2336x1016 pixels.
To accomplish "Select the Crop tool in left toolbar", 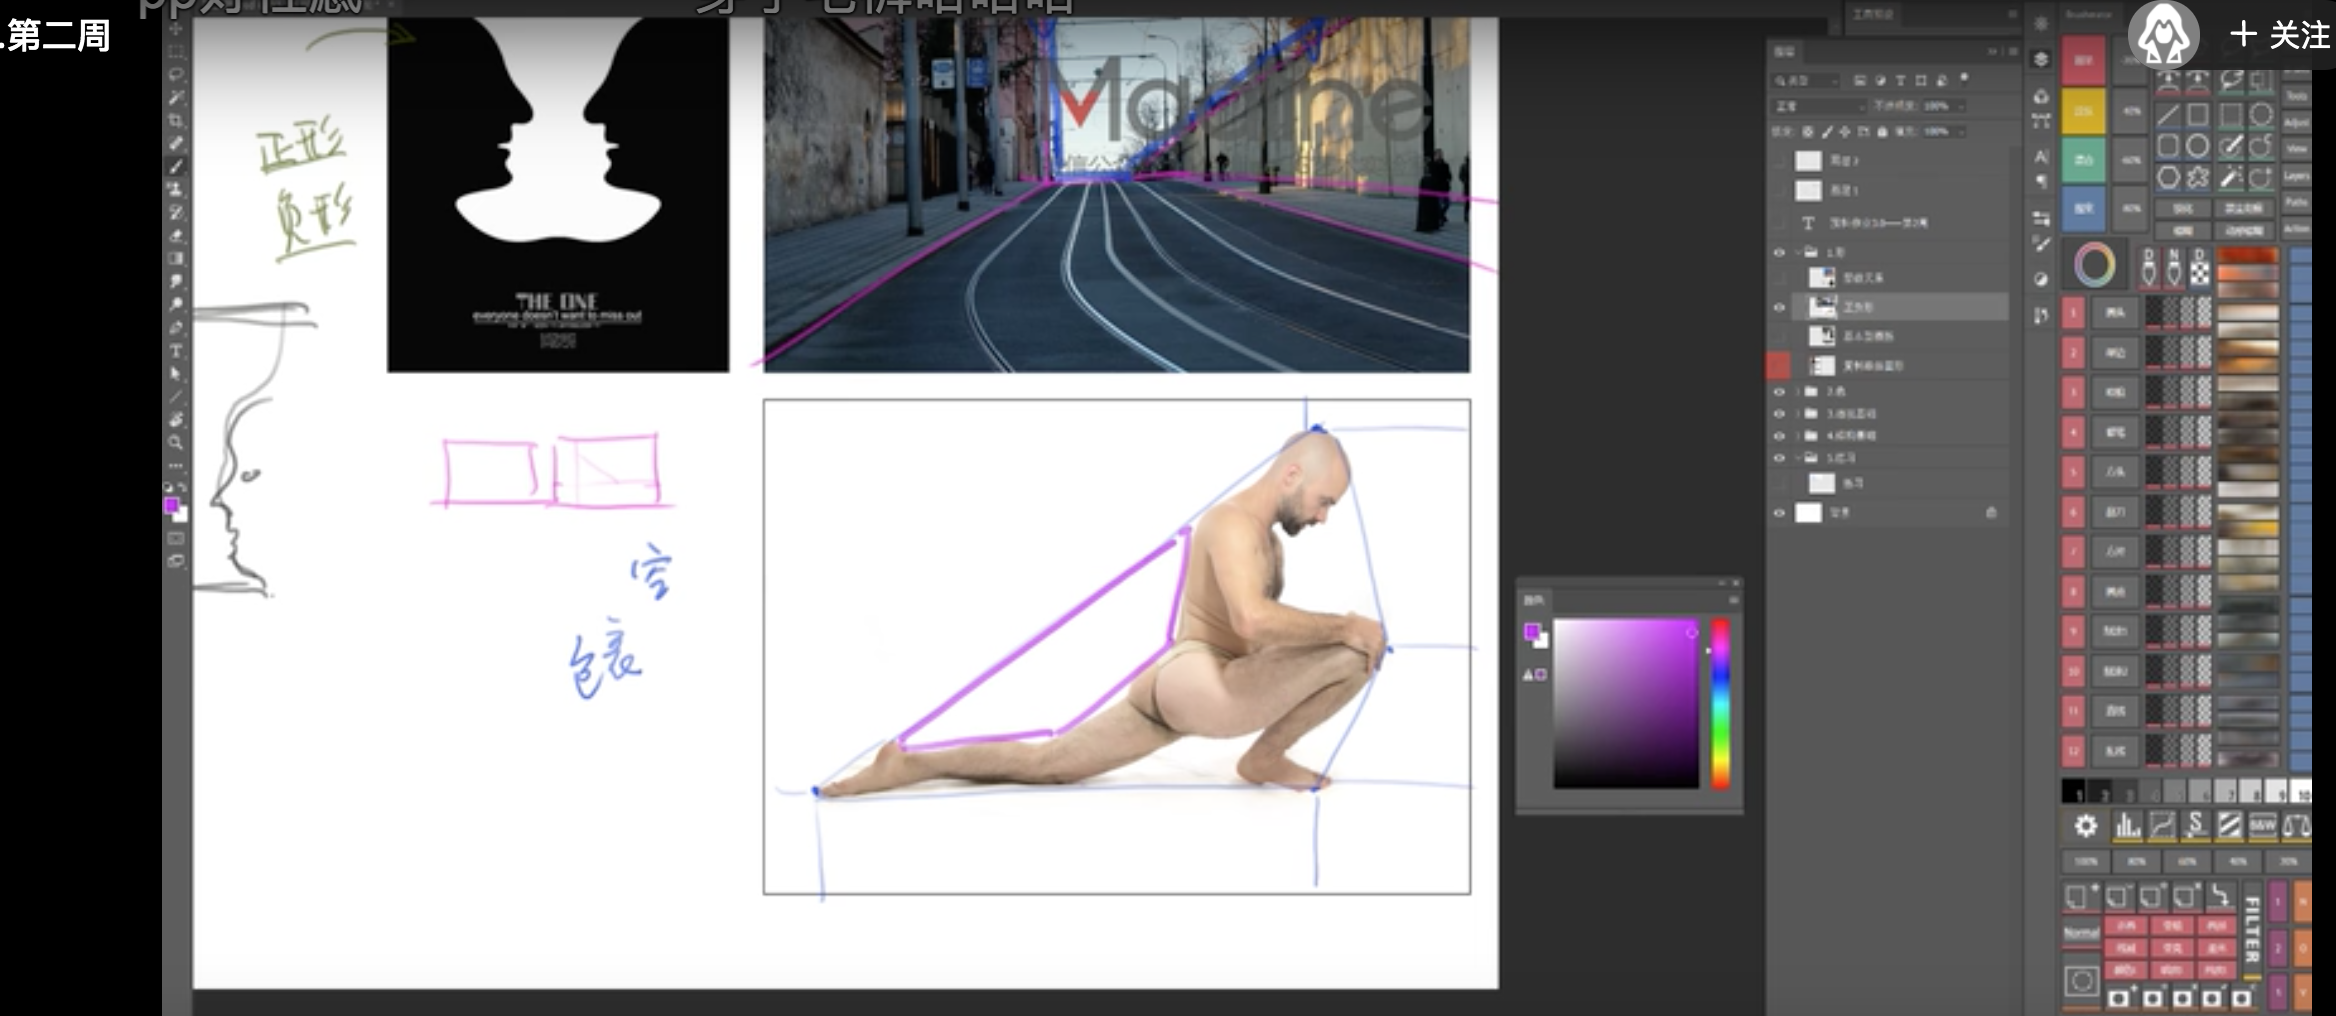I will 176,120.
